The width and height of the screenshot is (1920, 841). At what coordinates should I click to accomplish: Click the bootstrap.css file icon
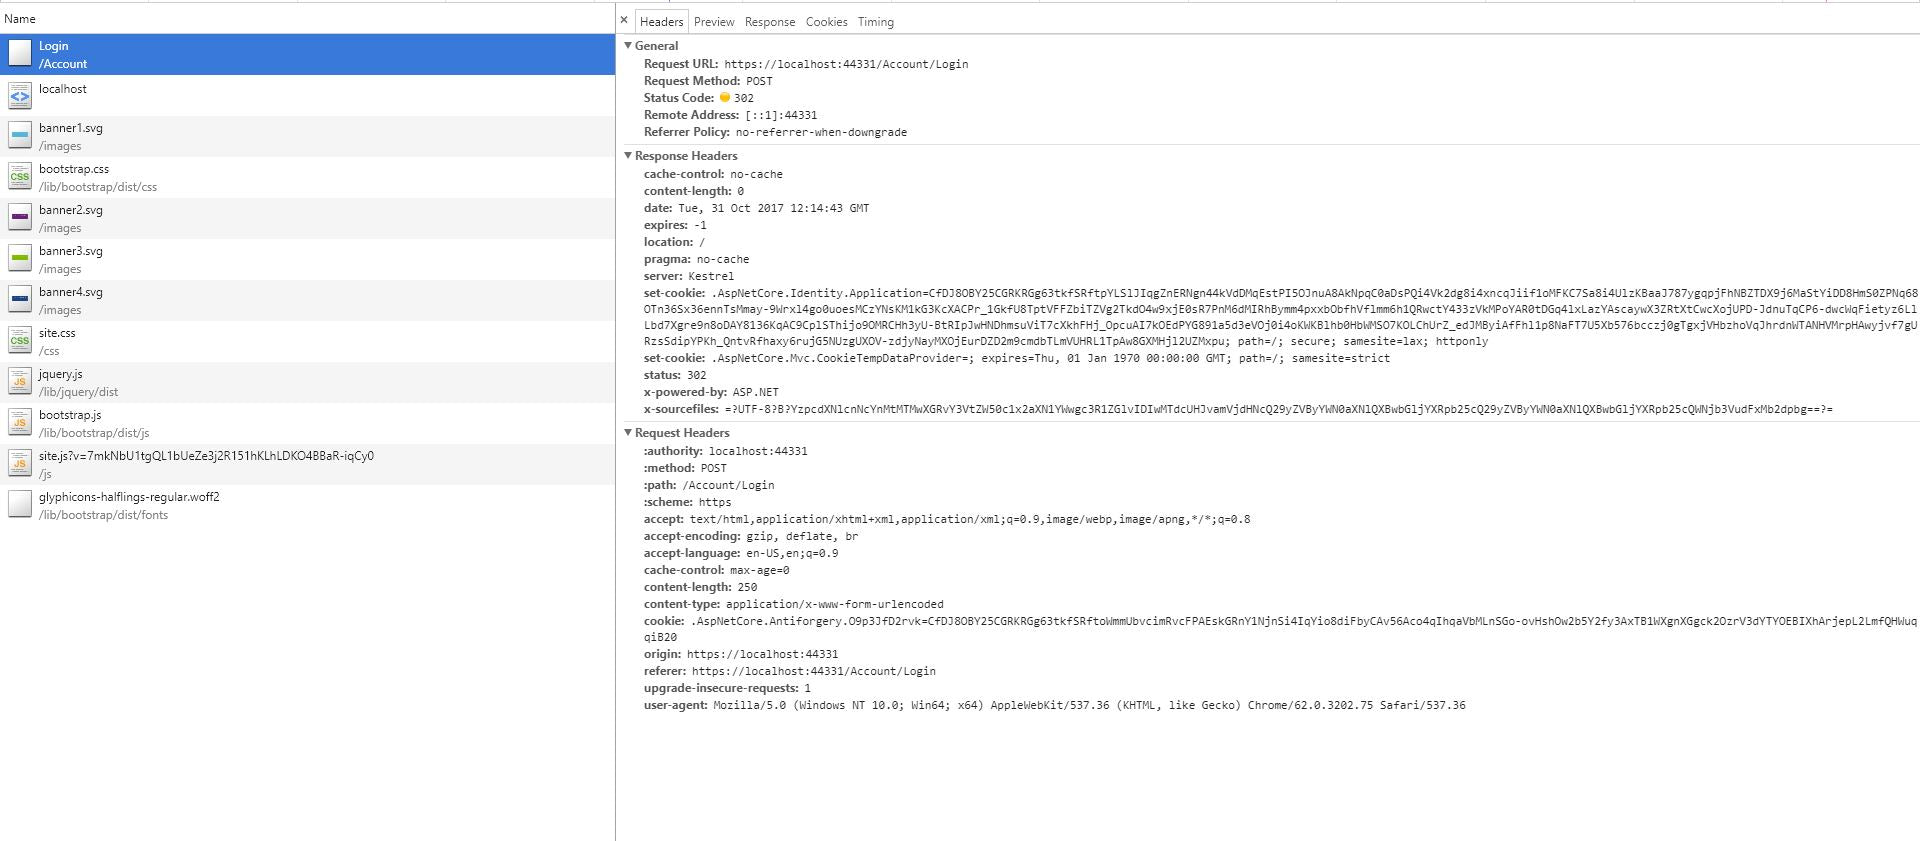coord(19,177)
